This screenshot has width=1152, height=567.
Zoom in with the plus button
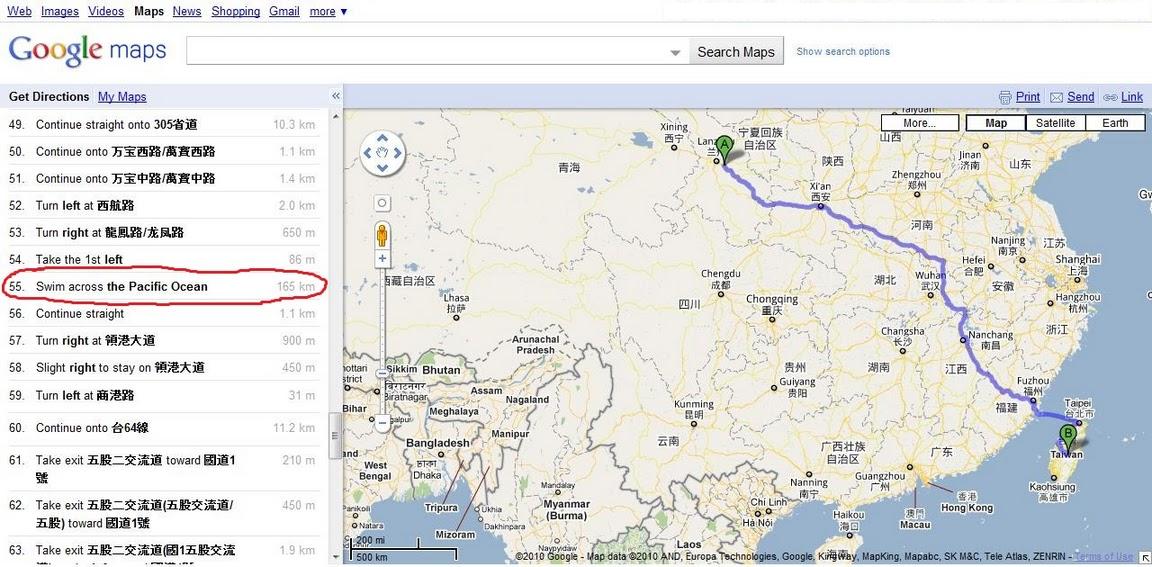382,259
